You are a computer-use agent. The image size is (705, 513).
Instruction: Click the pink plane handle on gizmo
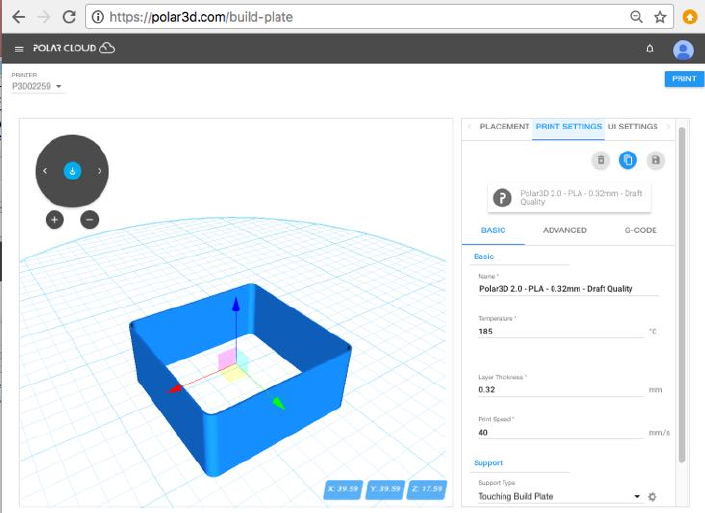[x=226, y=361]
